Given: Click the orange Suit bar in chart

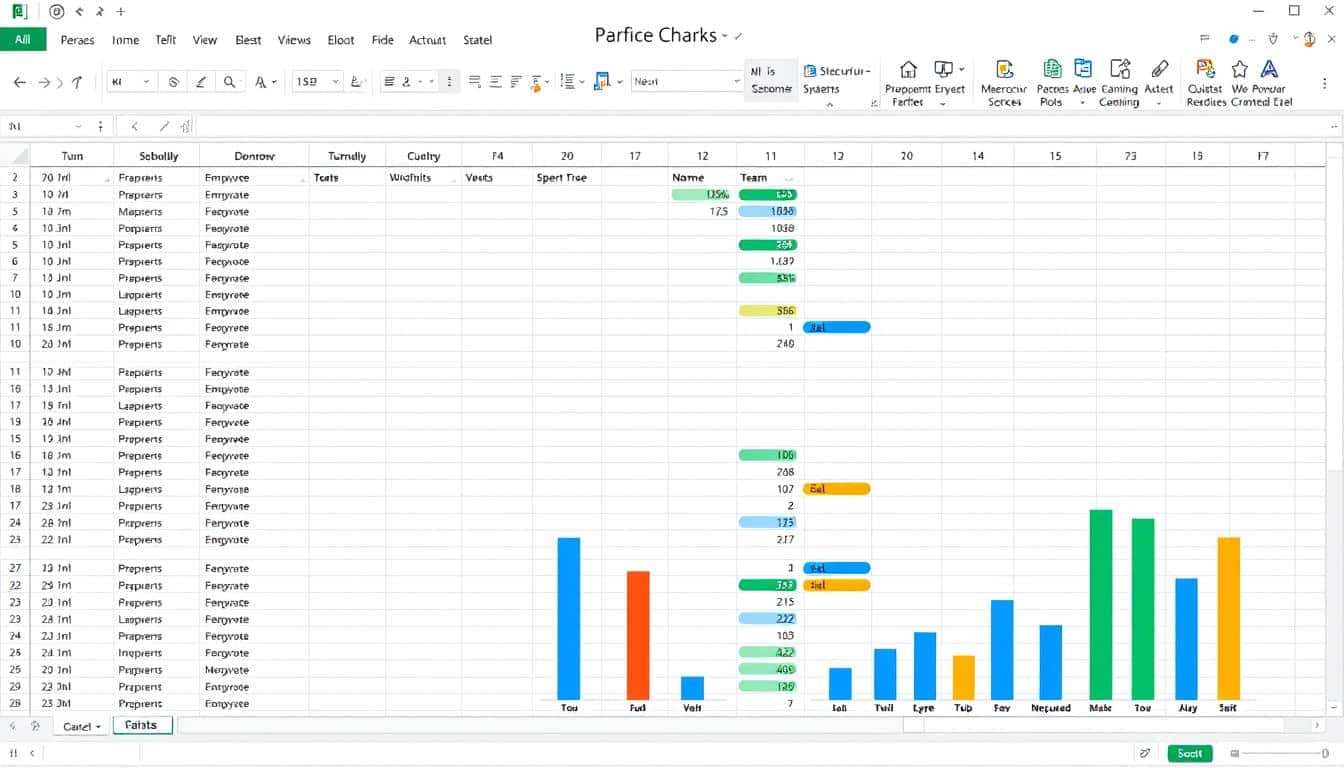Looking at the screenshot, I should coord(1229,618).
